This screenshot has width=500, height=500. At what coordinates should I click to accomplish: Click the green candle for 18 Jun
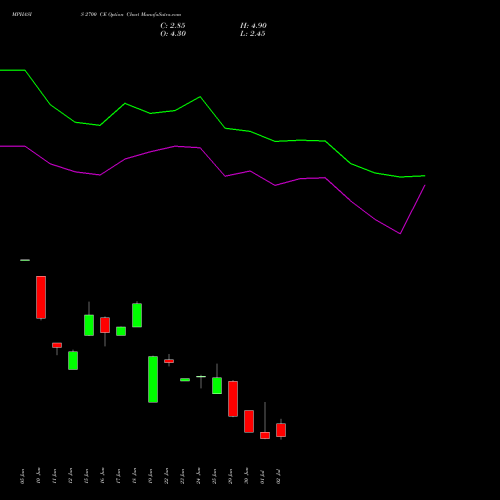137,315
